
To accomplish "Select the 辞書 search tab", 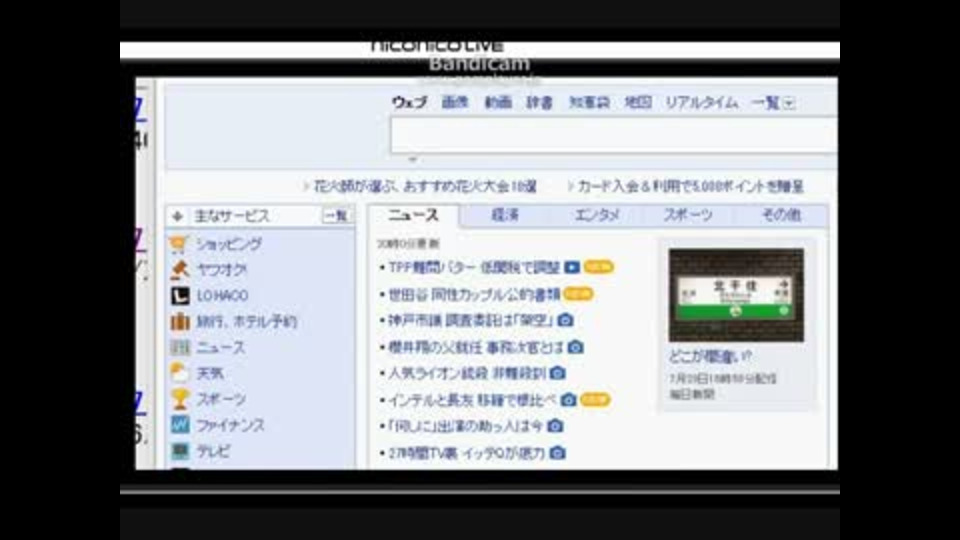I will click(x=539, y=102).
